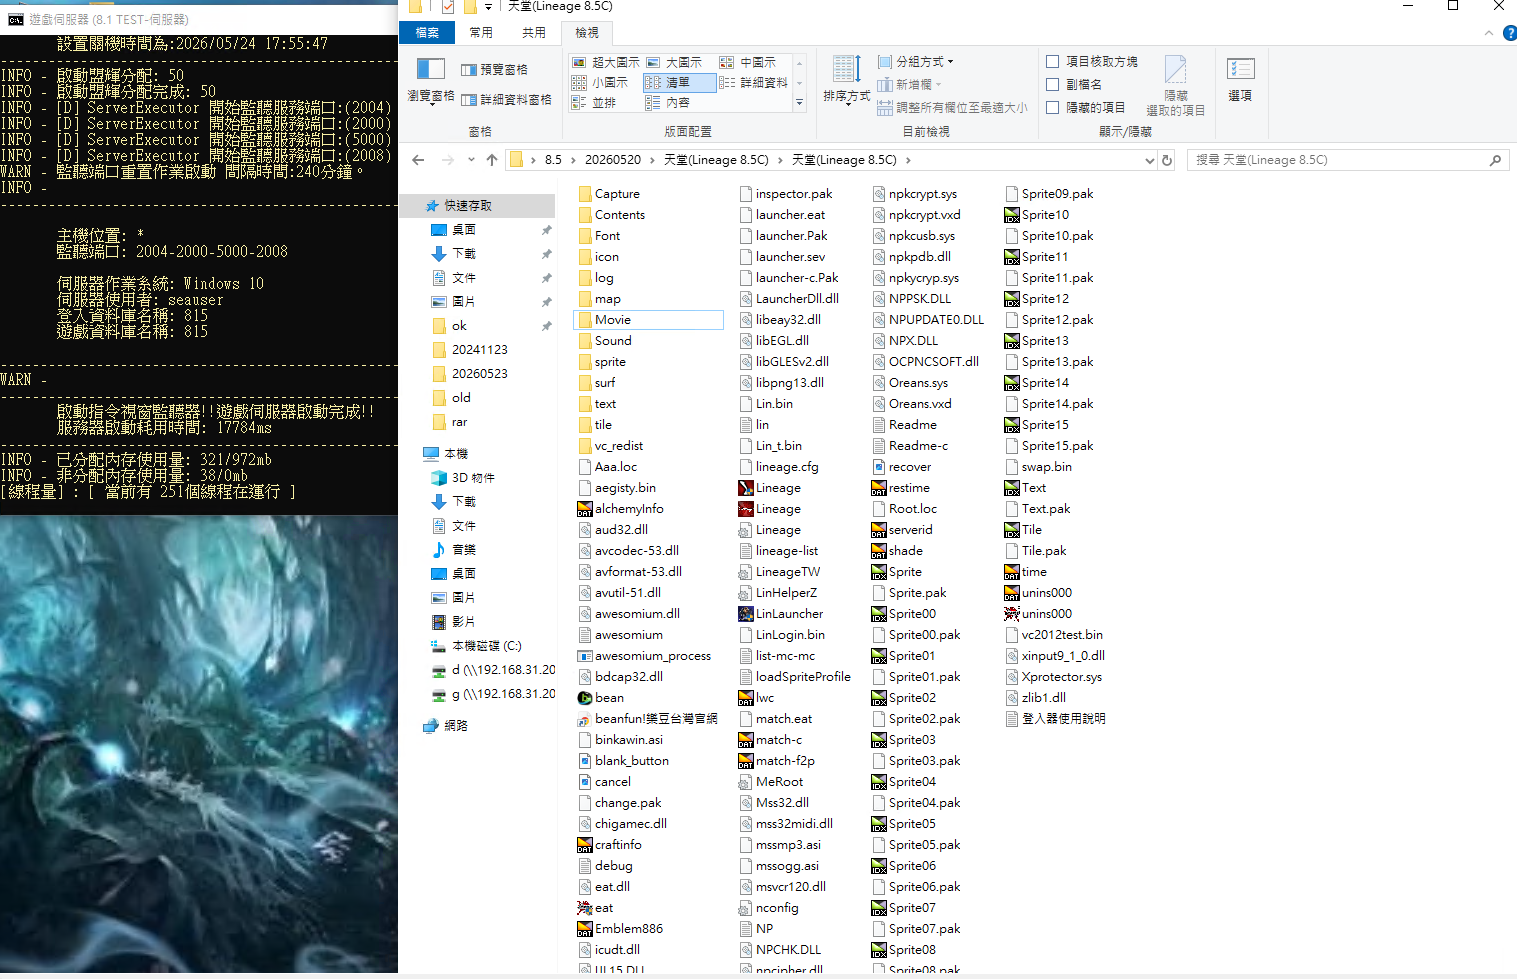The width and height of the screenshot is (1517, 979).
Task: Toggle the 副檔名 file extensions checkbox
Action: coord(1052,85)
